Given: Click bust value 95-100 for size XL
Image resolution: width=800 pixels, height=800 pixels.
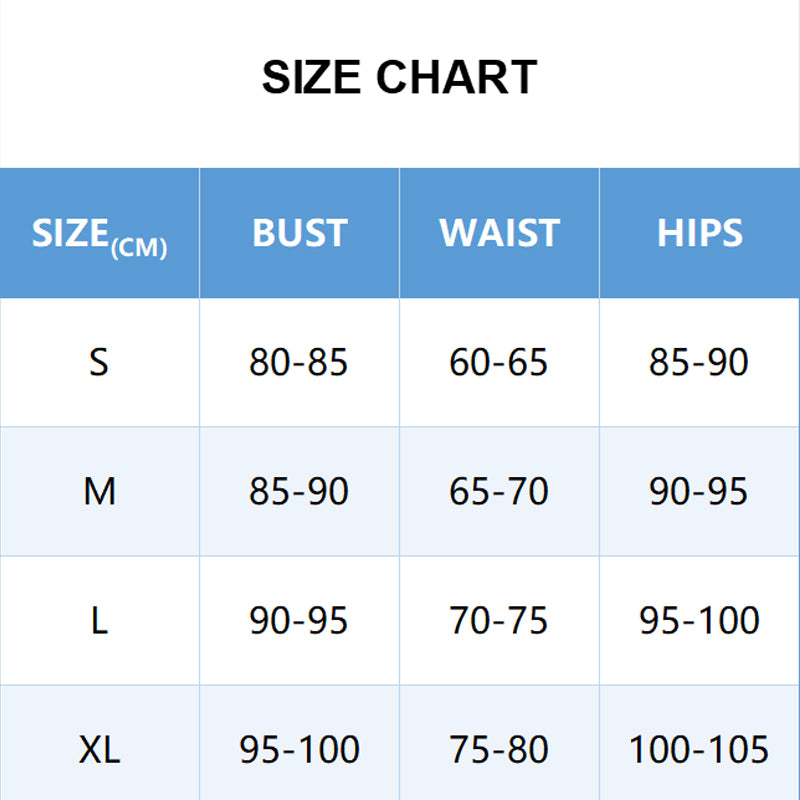Looking at the screenshot, I should pos(299,750).
